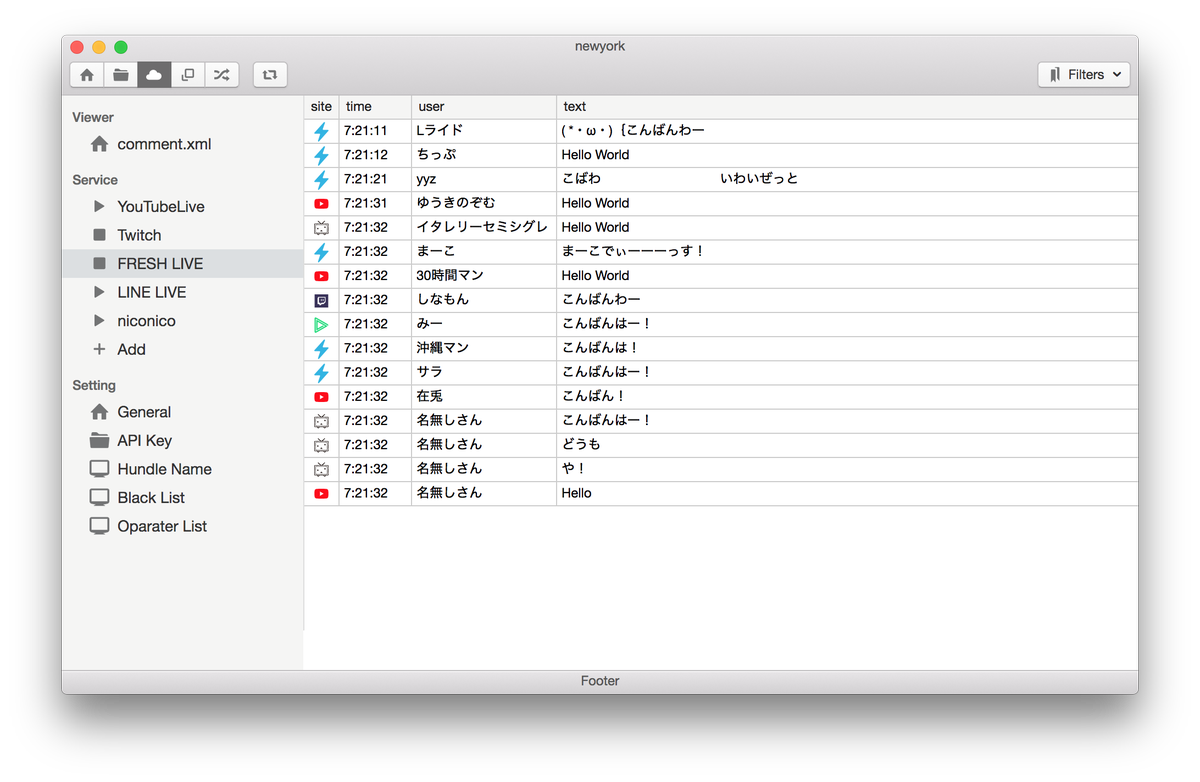Click YouTube icon in 30時間マン row
This screenshot has height=782, width=1200.
pyautogui.click(x=321, y=276)
